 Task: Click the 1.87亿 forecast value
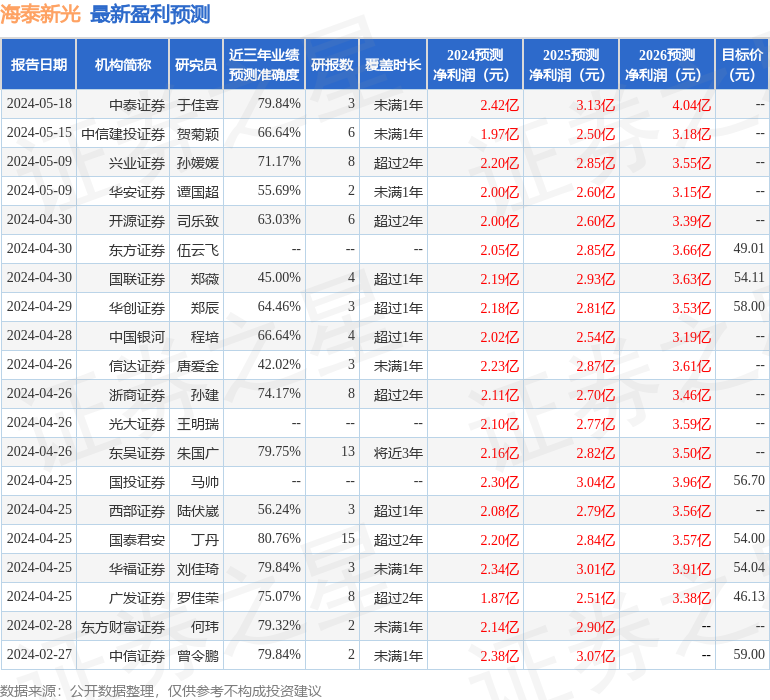click(x=499, y=597)
